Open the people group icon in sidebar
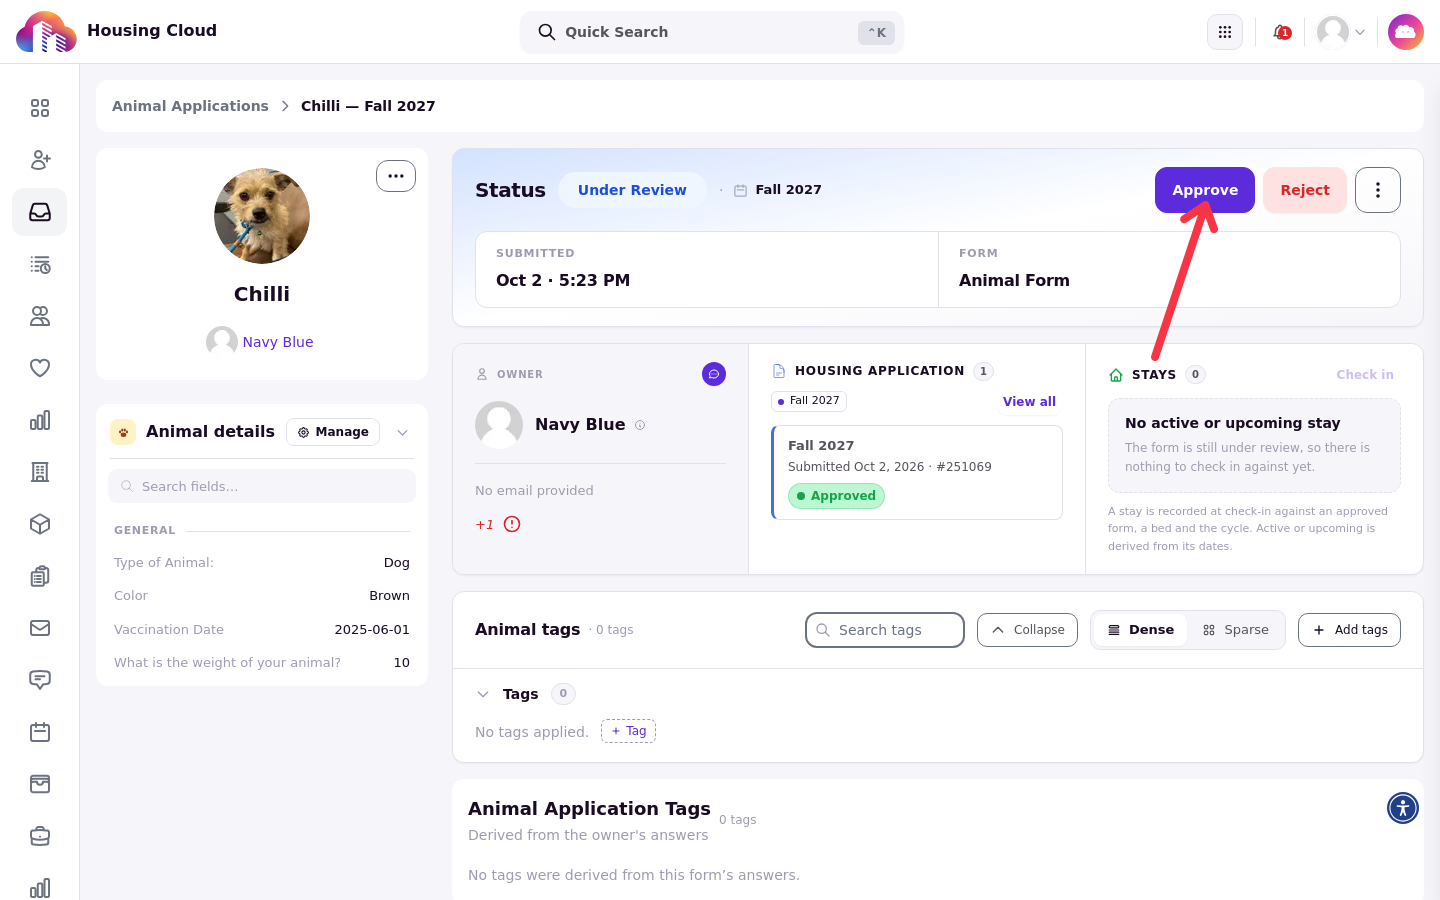The width and height of the screenshot is (1440, 900). (x=40, y=316)
